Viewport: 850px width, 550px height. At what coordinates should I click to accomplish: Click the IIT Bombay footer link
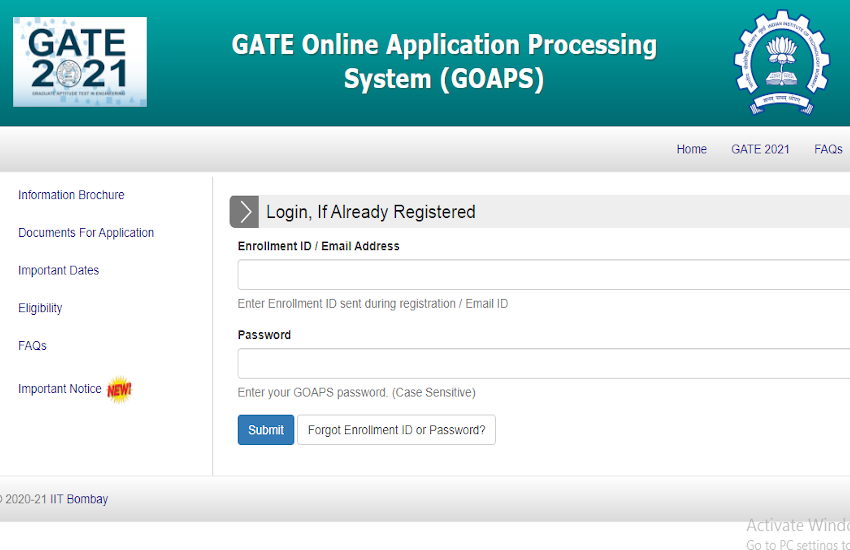(x=79, y=499)
